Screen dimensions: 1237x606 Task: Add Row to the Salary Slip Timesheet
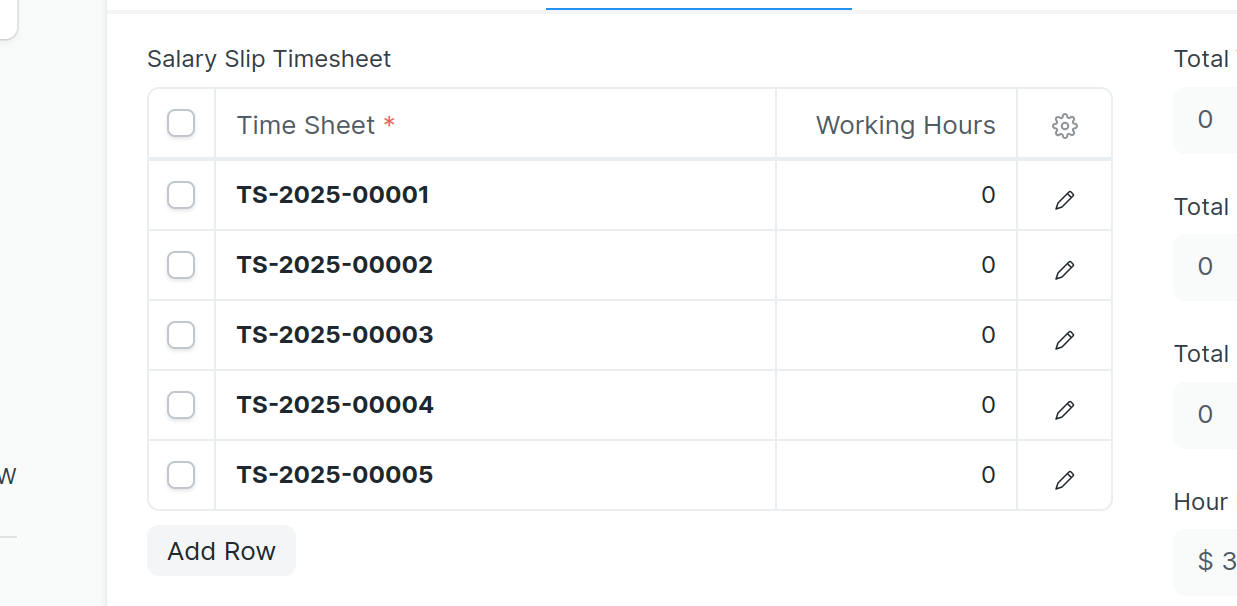[x=221, y=551]
